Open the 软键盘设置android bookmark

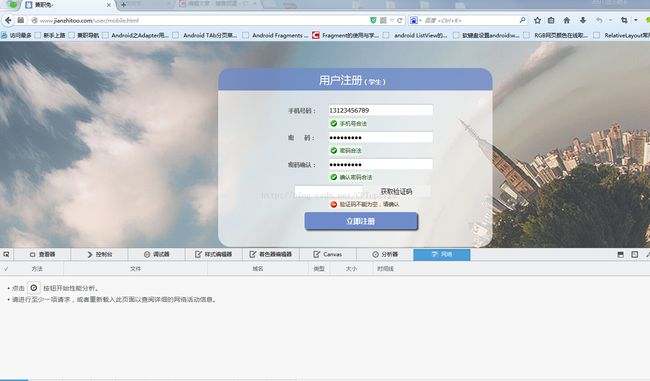click(486, 35)
